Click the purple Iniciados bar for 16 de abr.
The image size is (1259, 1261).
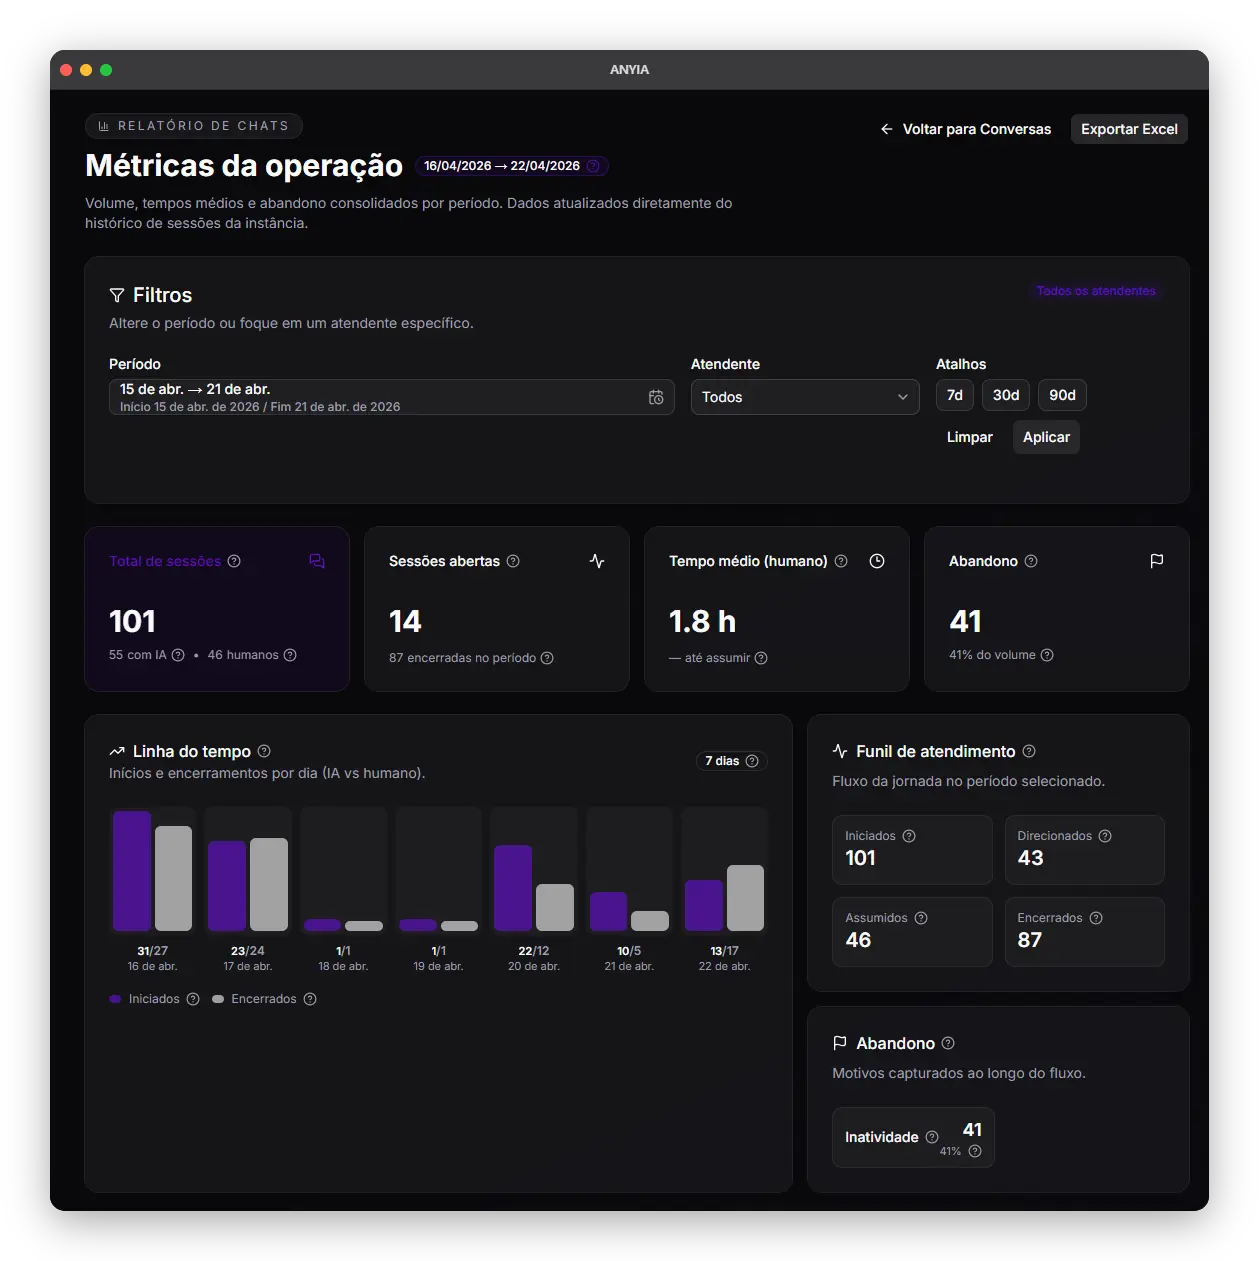click(132, 870)
